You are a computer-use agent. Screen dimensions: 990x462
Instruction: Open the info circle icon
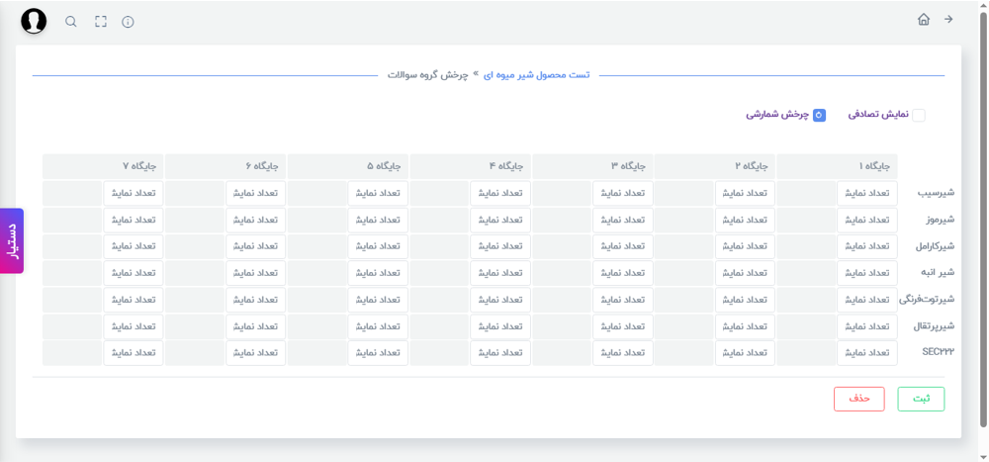tap(128, 22)
